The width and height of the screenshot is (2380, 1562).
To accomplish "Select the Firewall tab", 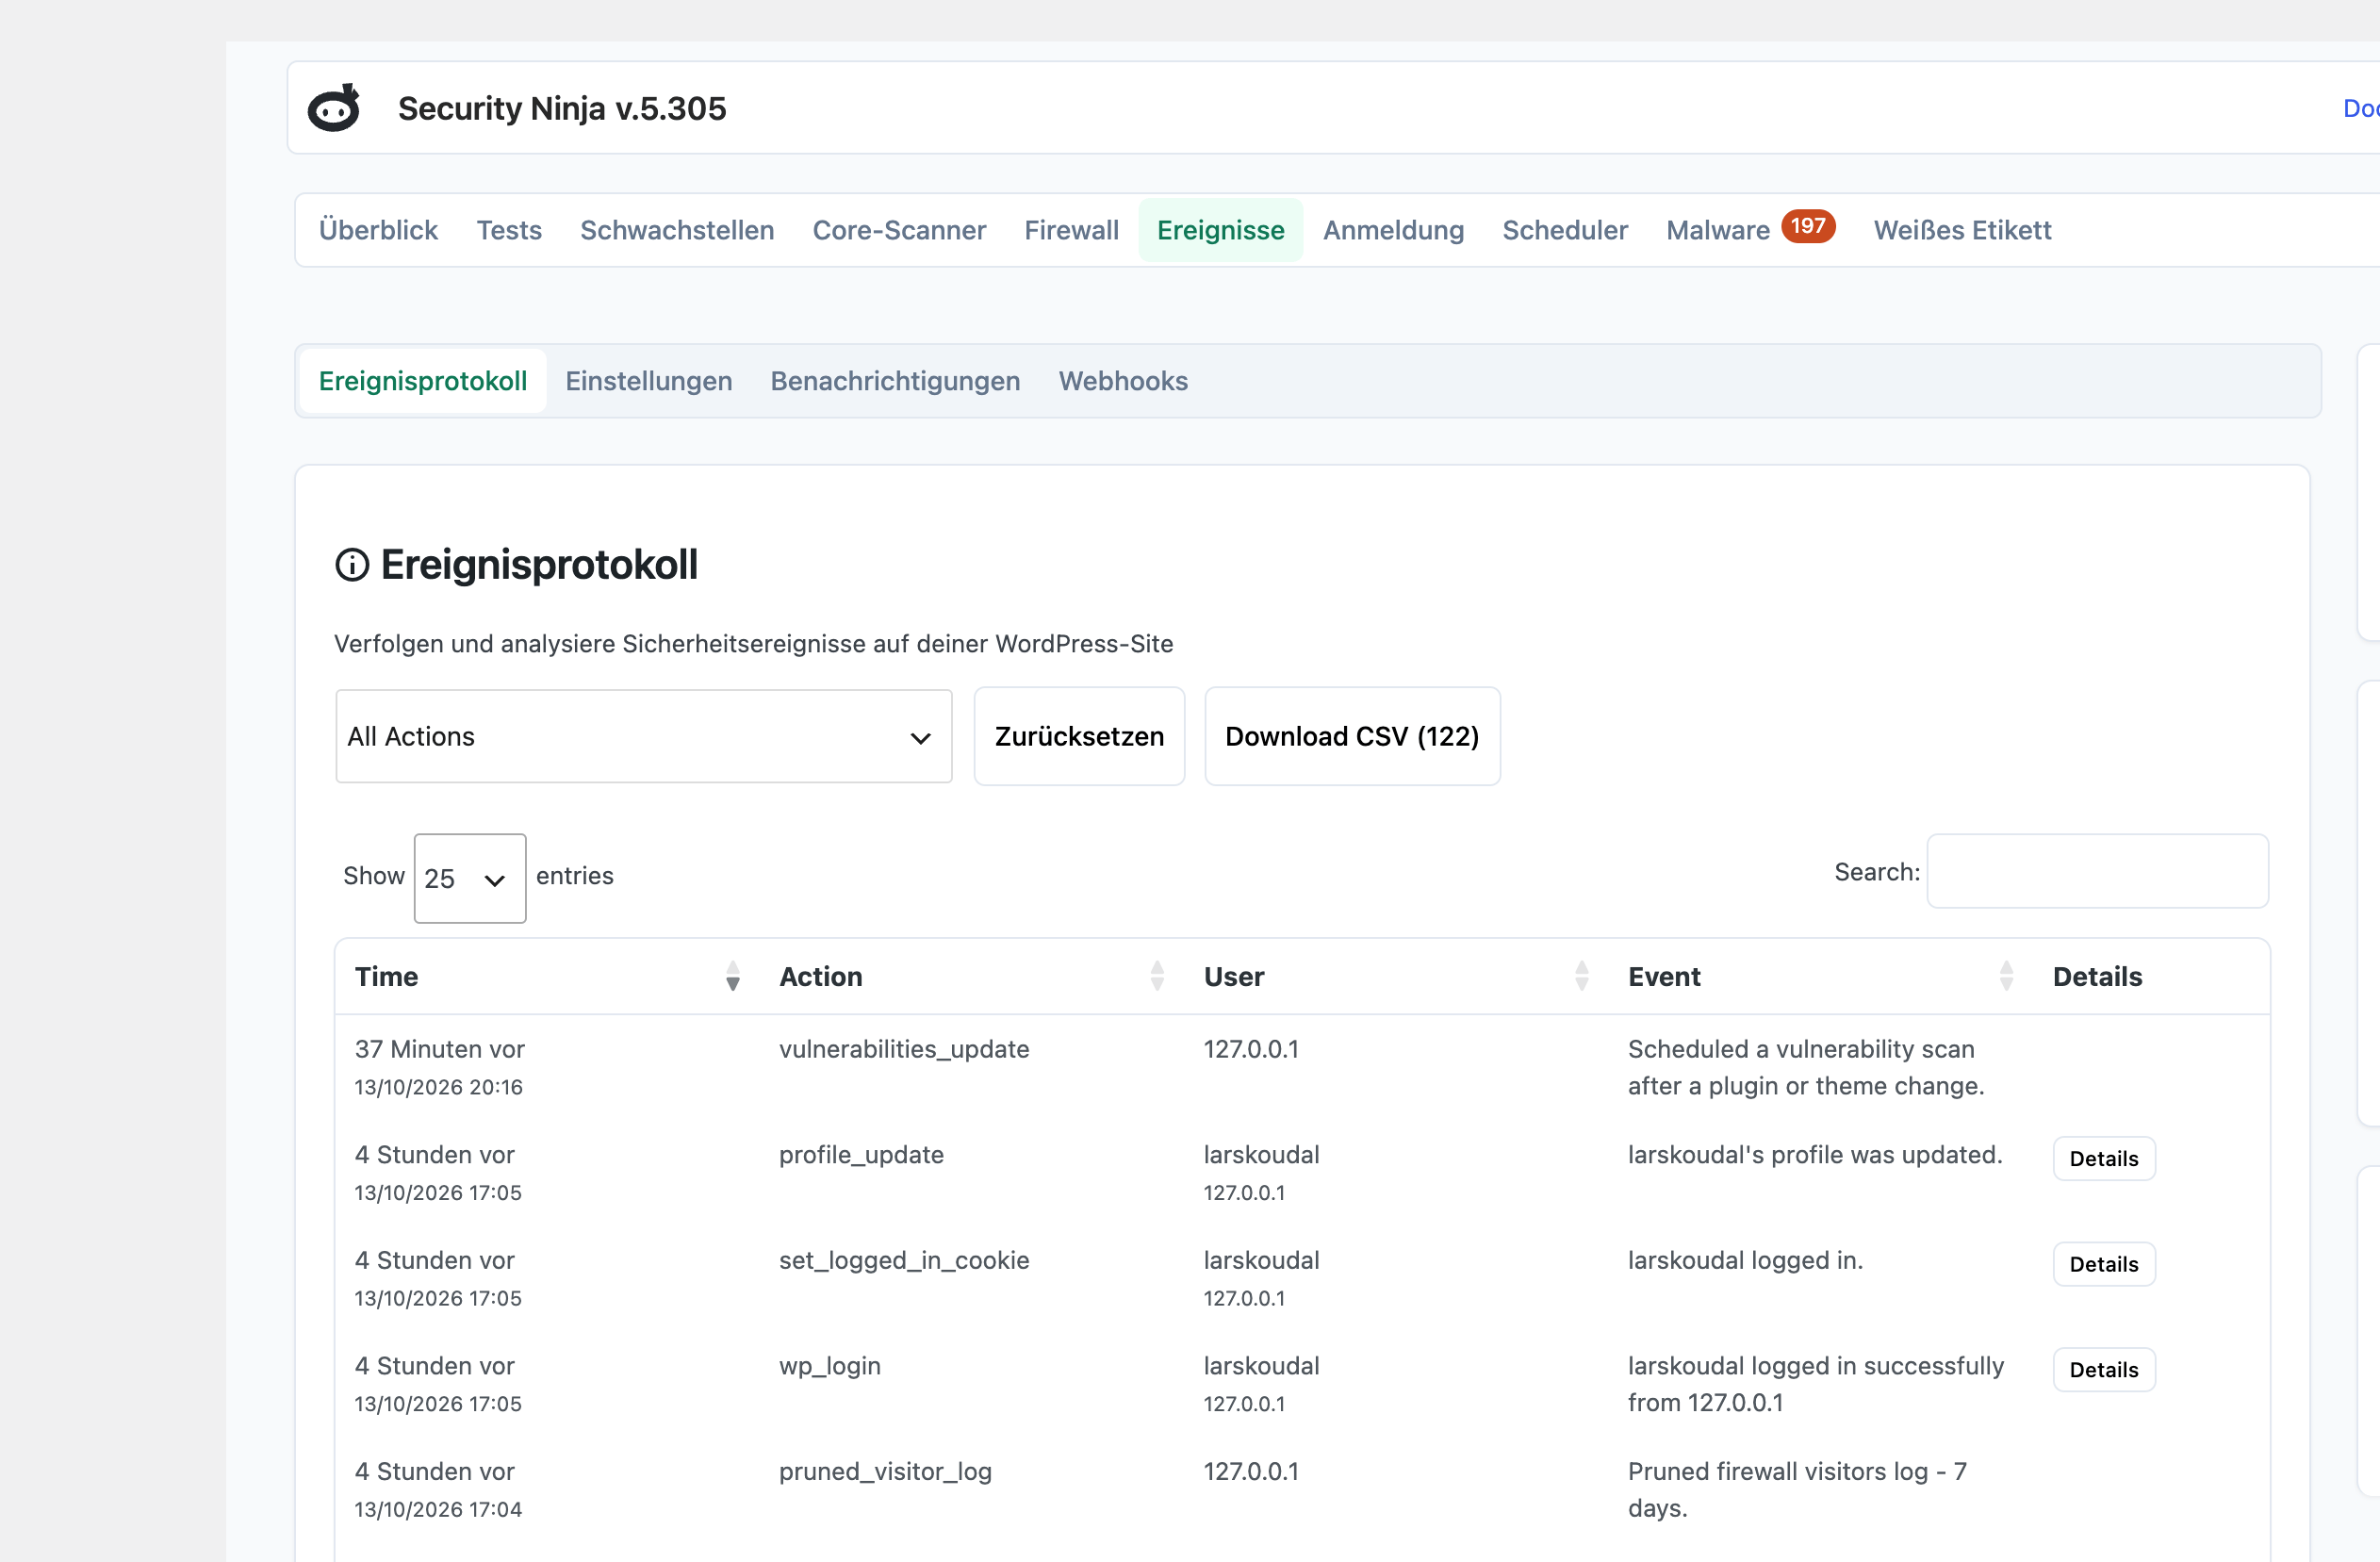I will [1071, 230].
